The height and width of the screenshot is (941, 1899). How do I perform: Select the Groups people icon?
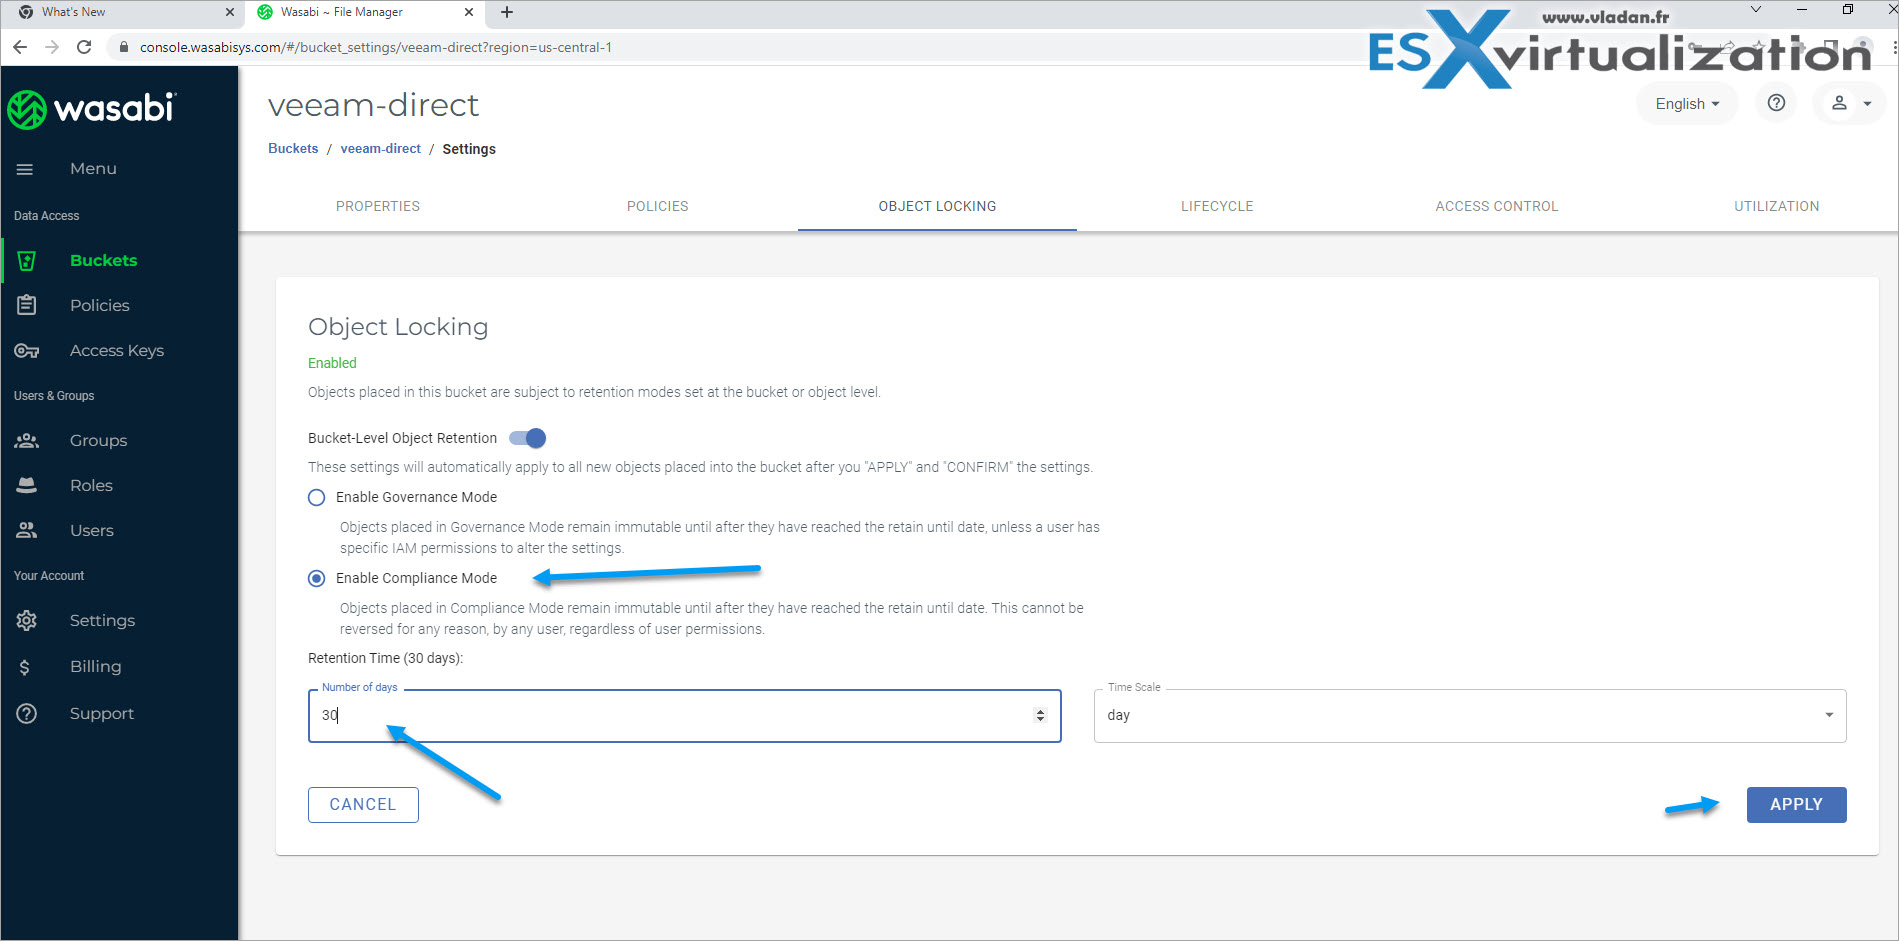tap(27, 441)
